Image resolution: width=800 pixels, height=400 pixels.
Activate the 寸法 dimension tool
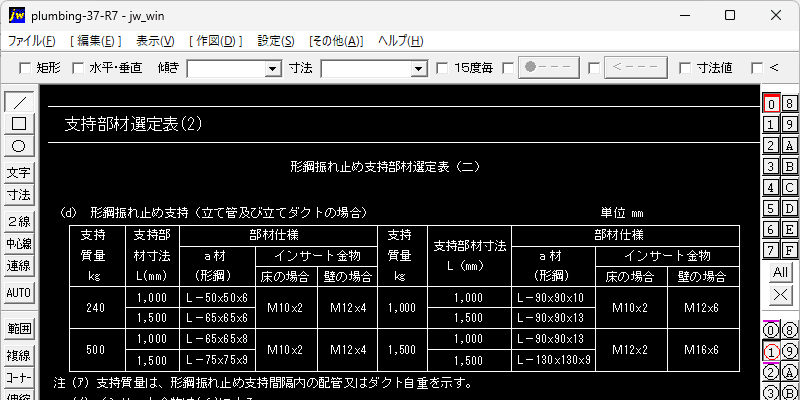point(19,195)
